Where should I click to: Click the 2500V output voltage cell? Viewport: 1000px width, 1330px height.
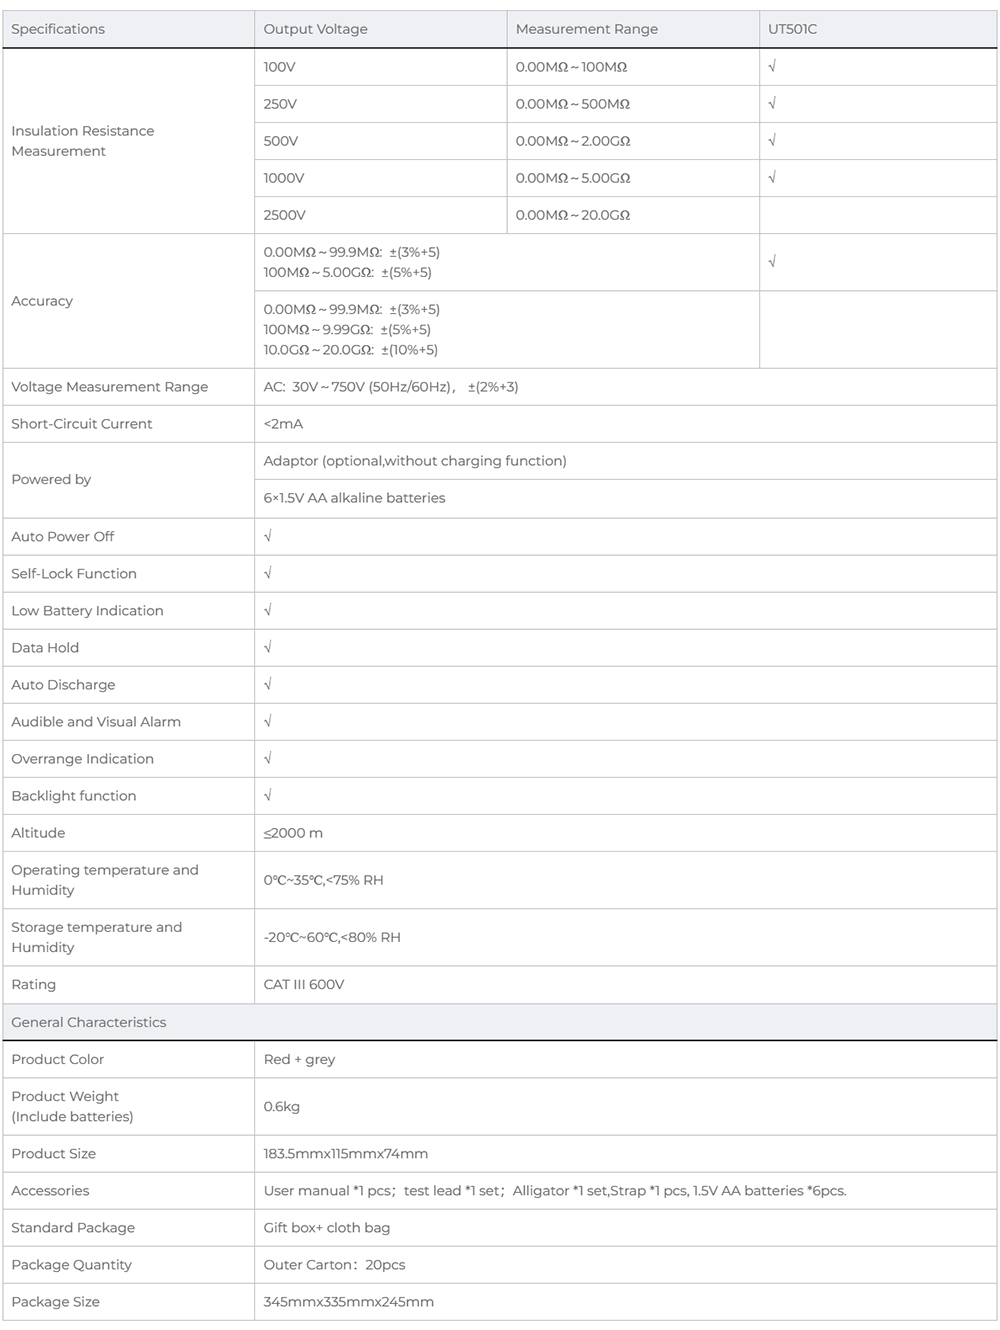click(285, 215)
